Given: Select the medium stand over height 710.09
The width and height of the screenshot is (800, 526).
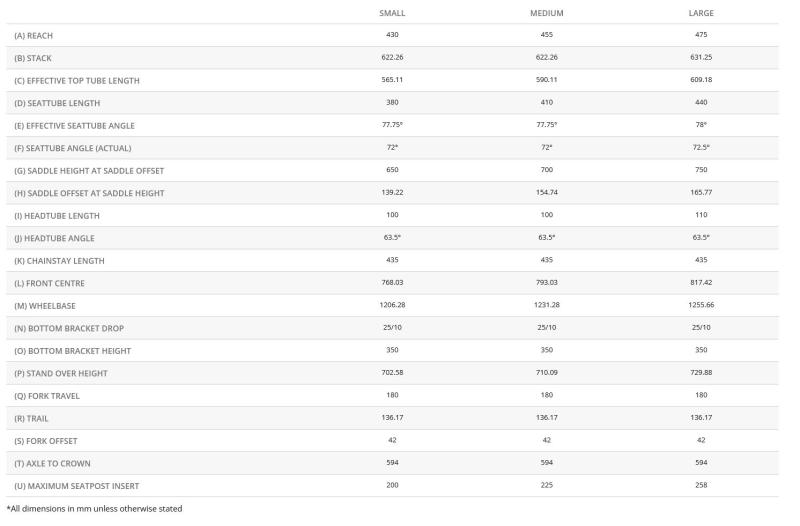Looking at the screenshot, I should (x=546, y=372).
